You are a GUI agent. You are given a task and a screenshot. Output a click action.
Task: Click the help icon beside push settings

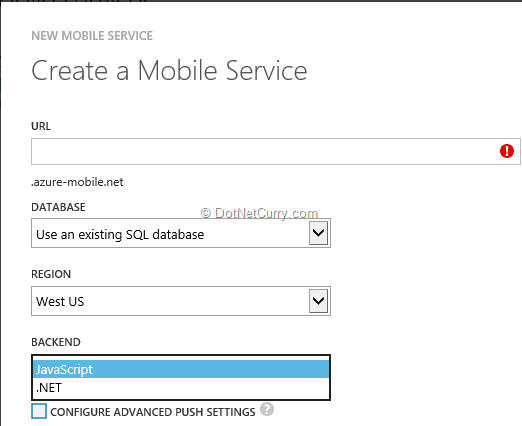(267, 409)
